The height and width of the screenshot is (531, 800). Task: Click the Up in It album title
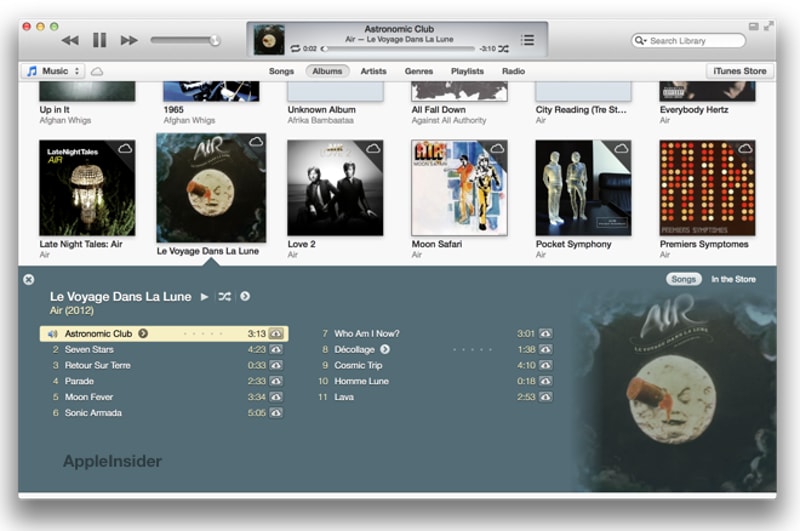tap(55, 110)
